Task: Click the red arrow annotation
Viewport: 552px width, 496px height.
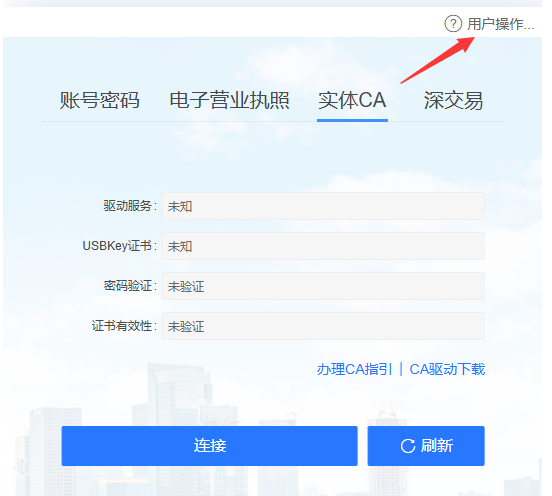Action: click(438, 59)
